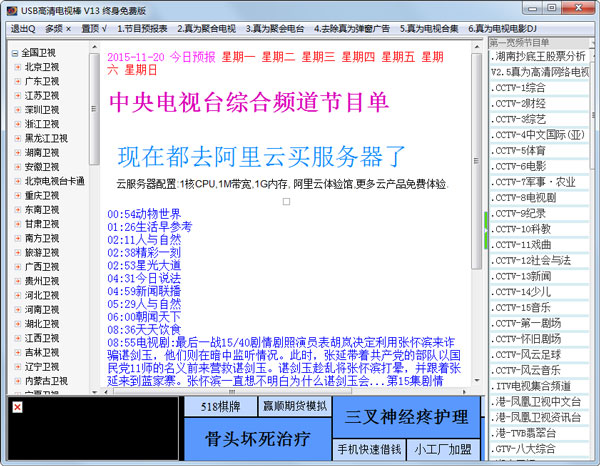Select .港-凤凰卫视中文台 in channel list
The image size is (600, 466).
pos(539,402)
